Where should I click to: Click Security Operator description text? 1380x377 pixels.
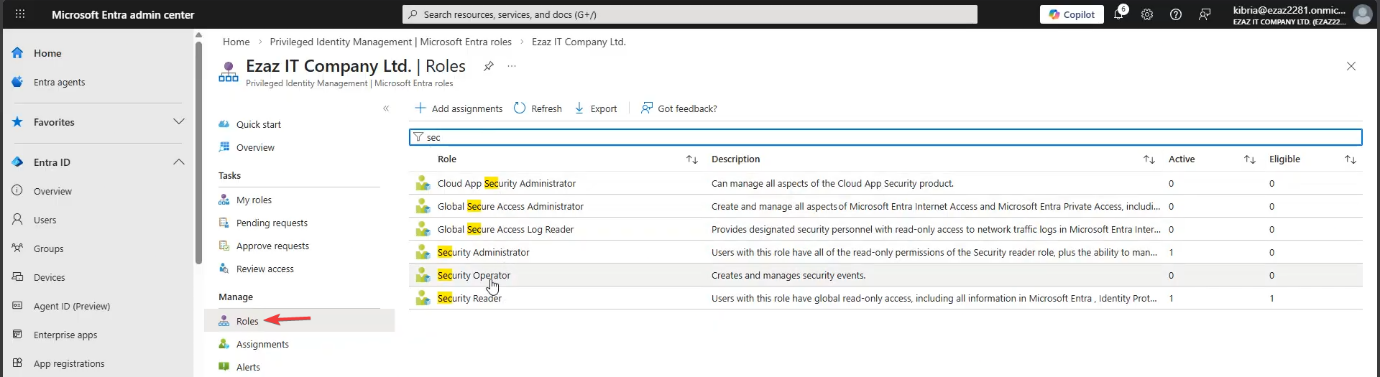[x=788, y=275]
